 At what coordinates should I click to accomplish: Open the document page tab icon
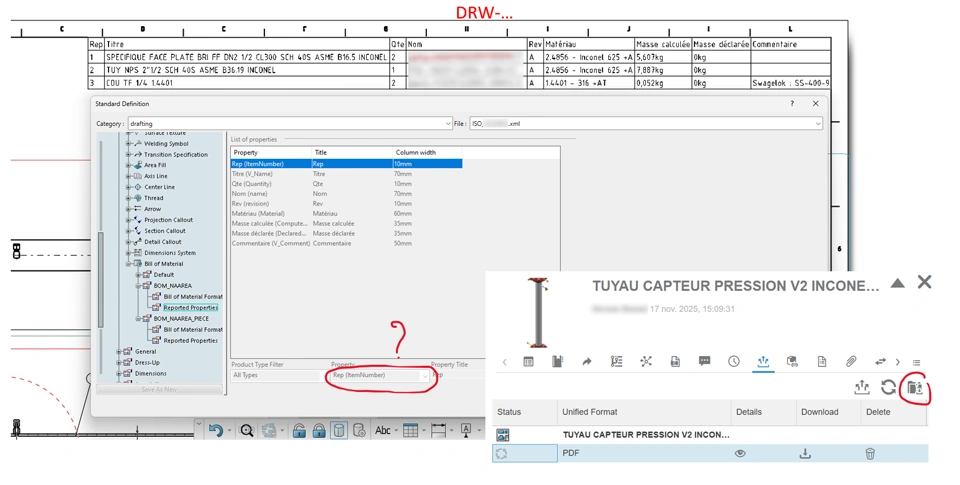click(822, 362)
